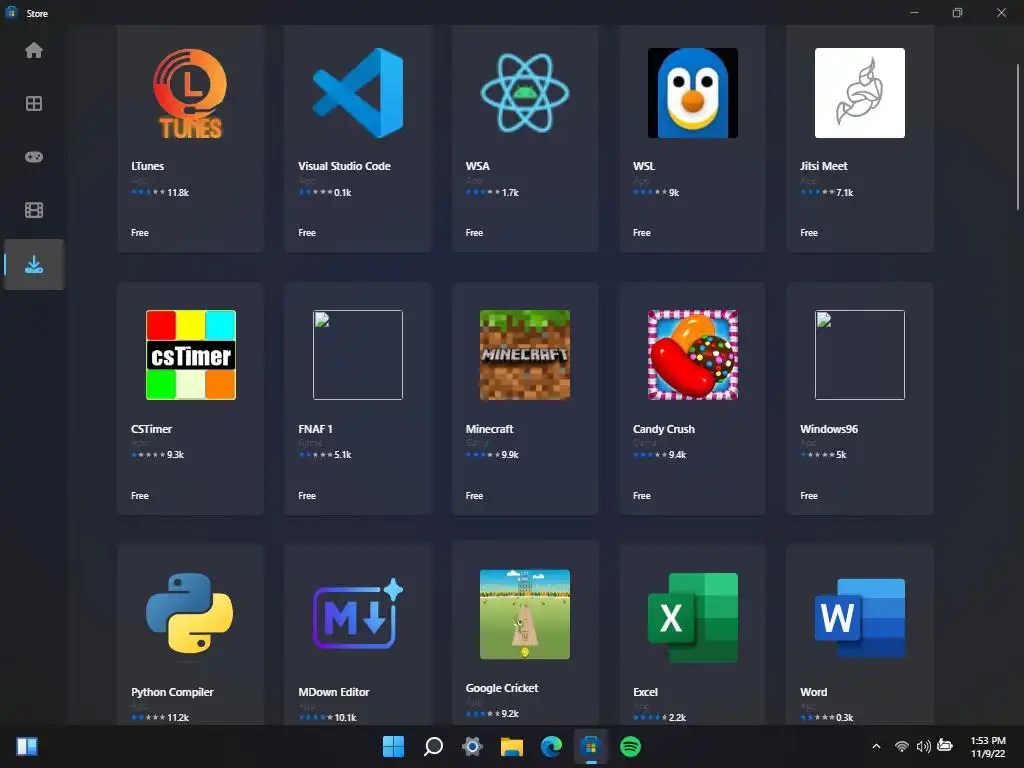The image size is (1024, 768).
Task: Launch Microsoft Edge from the taskbar
Action: pyautogui.click(x=551, y=746)
